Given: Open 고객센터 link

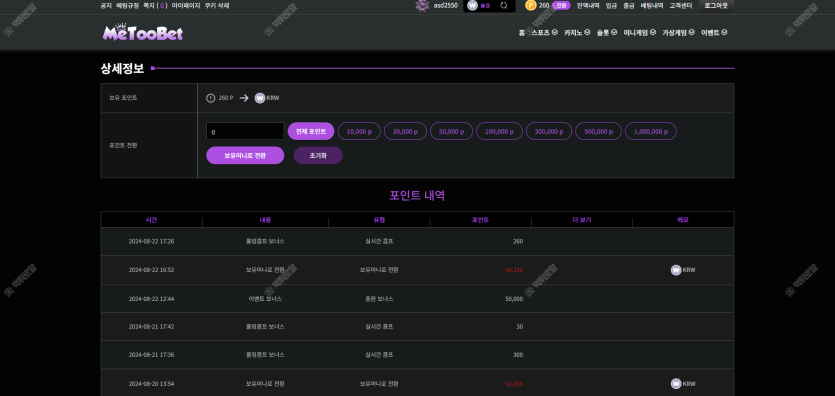Looking at the screenshot, I should point(681,6).
